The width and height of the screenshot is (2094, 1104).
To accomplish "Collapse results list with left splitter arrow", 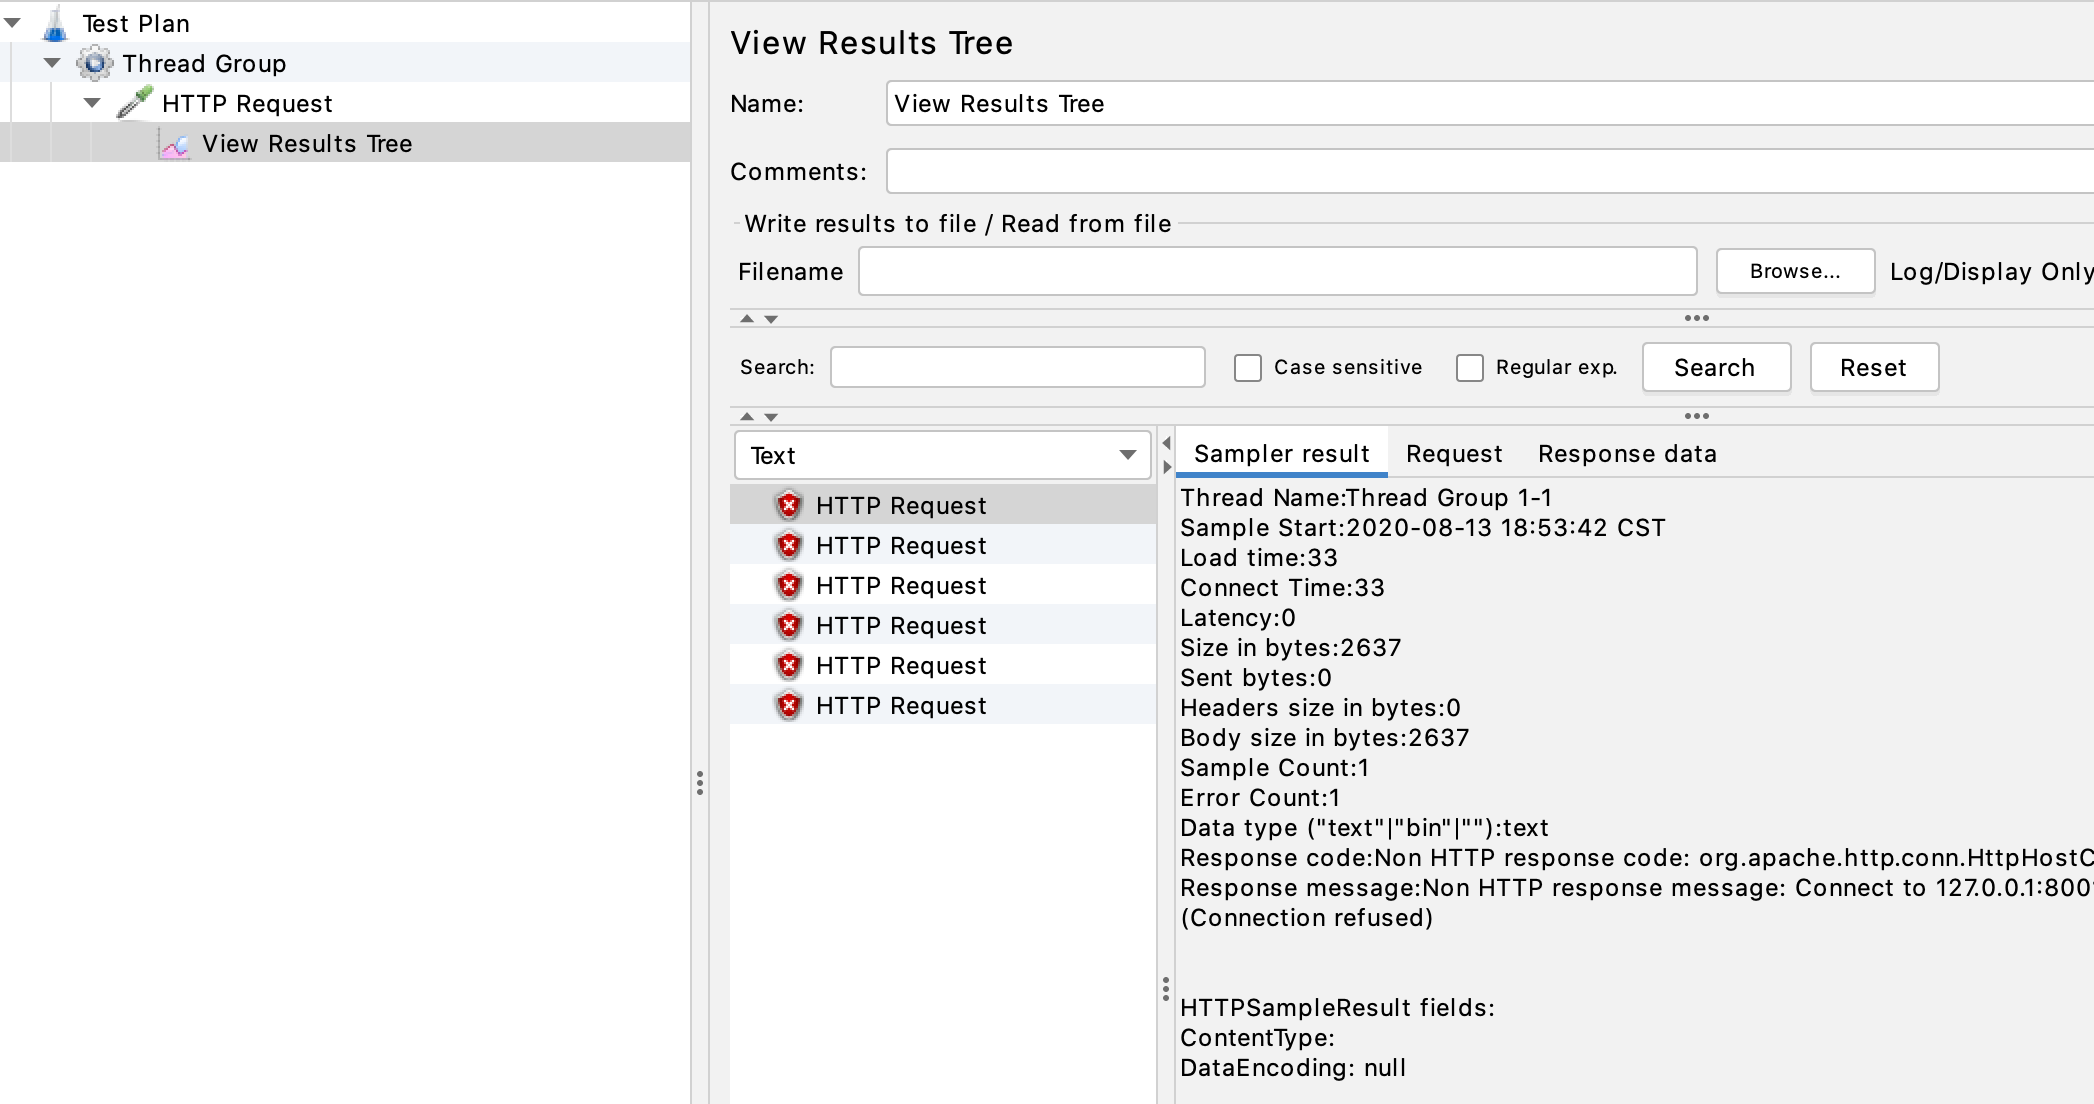I will pyautogui.click(x=1166, y=443).
